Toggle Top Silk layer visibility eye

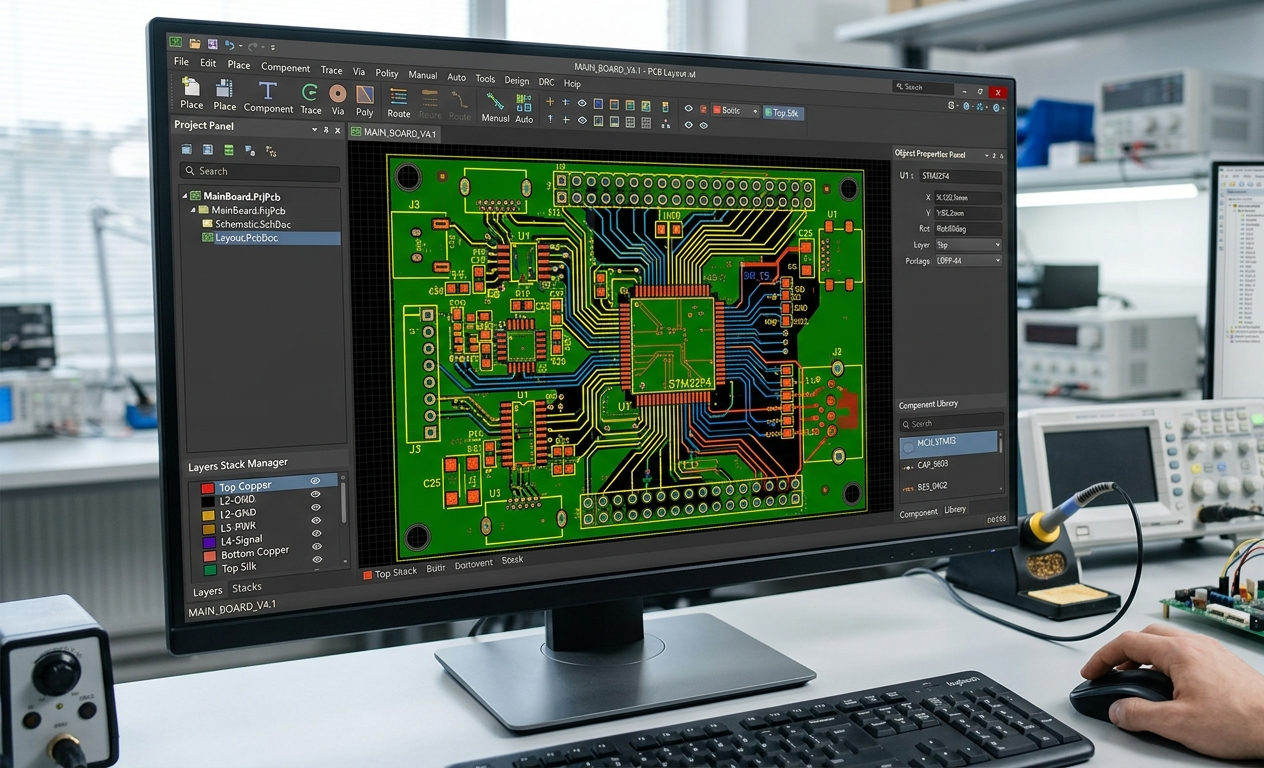pyautogui.click(x=317, y=559)
